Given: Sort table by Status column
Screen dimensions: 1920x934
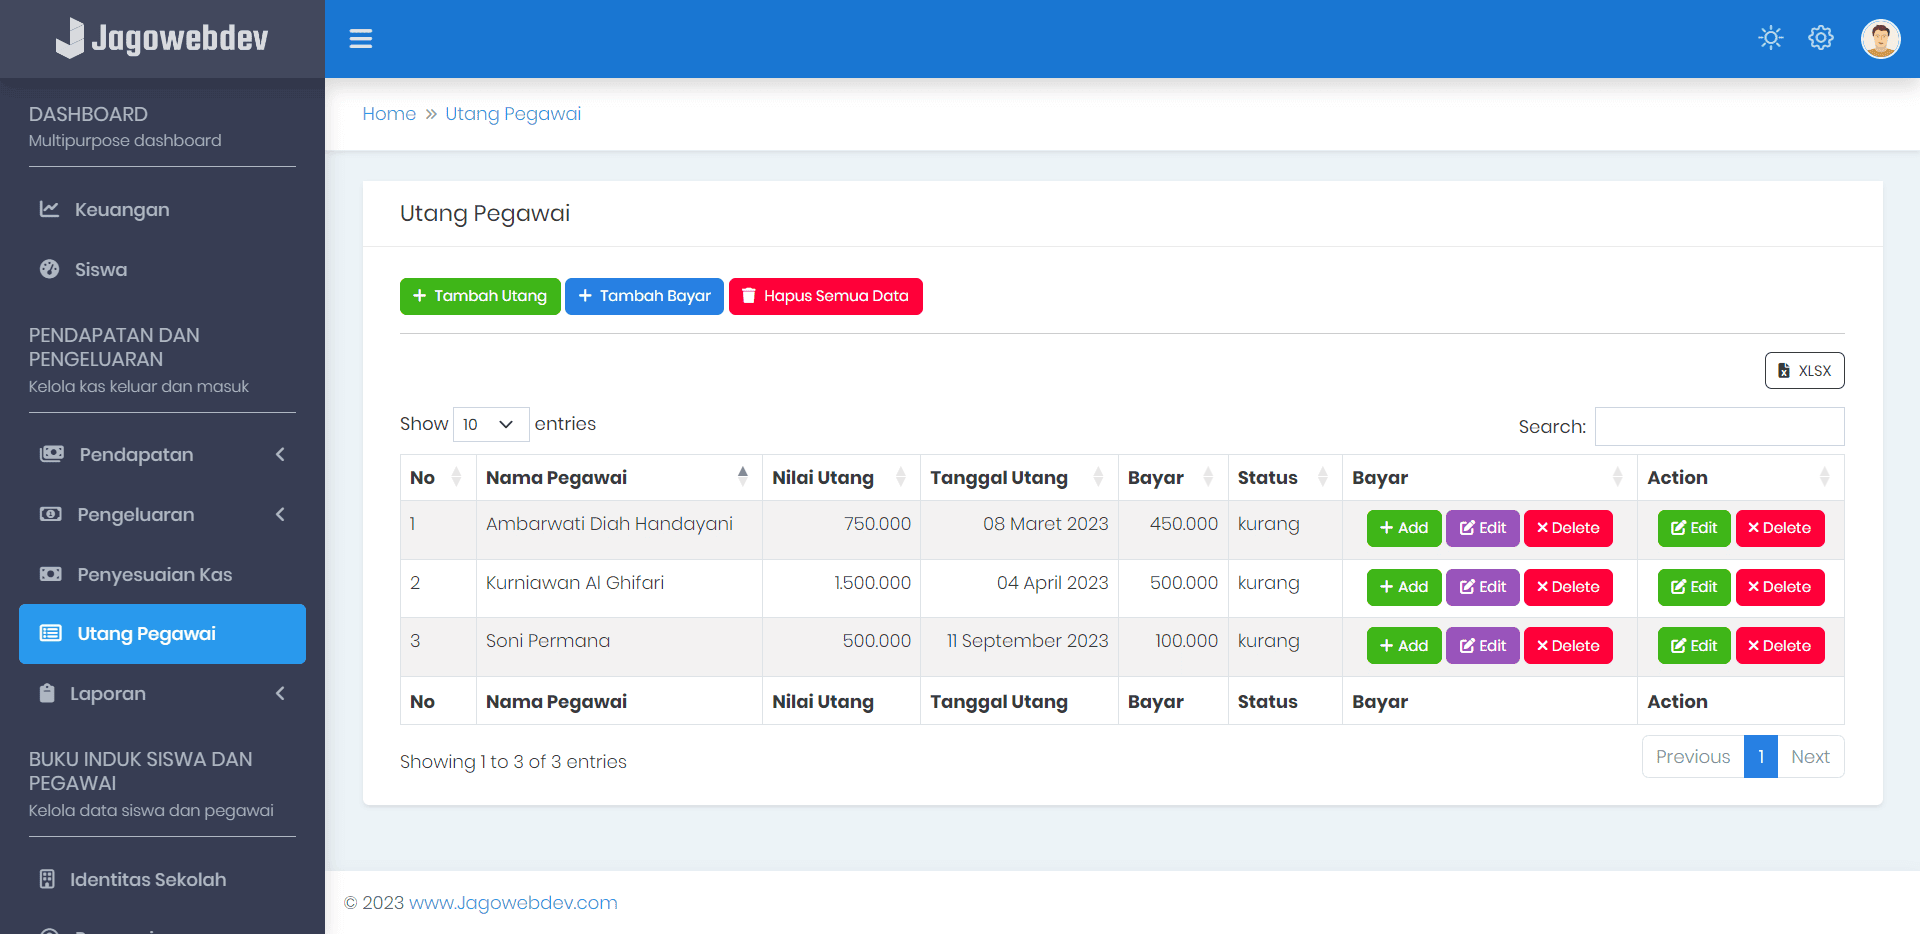Looking at the screenshot, I should pyautogui.click(x=1285, y=477).
